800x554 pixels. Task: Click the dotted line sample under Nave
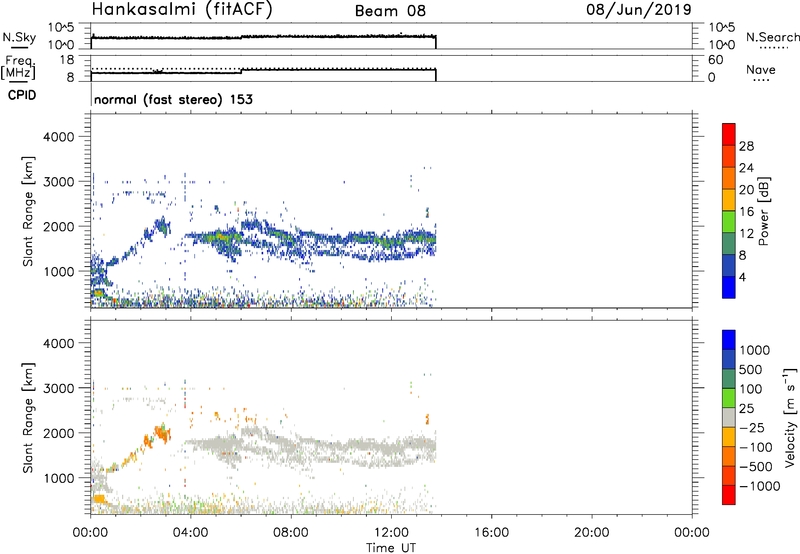[x=762, y=80]
